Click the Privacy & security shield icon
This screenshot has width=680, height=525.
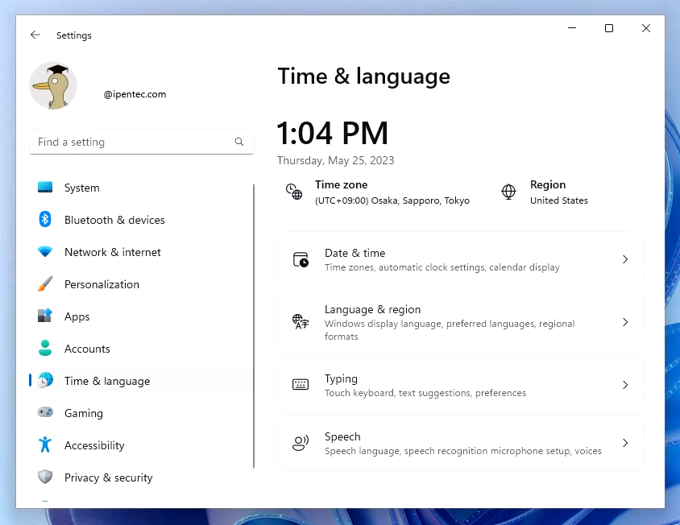point(45,477)
